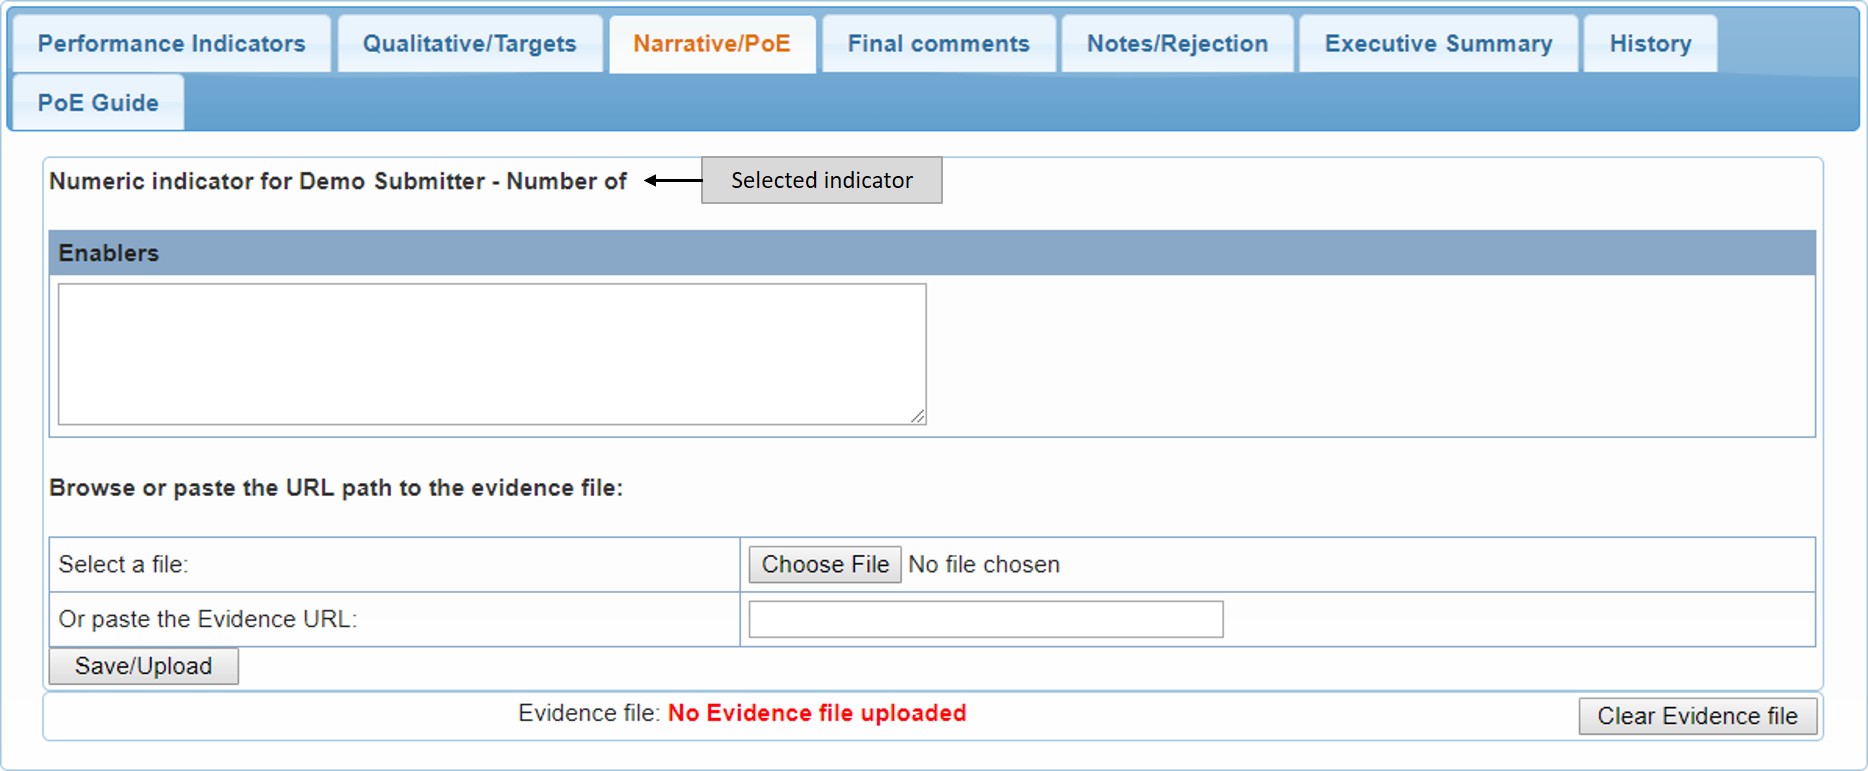Click the red 'No Evidence file uploaded' status
1868x771 pixels.
(816, 713)
